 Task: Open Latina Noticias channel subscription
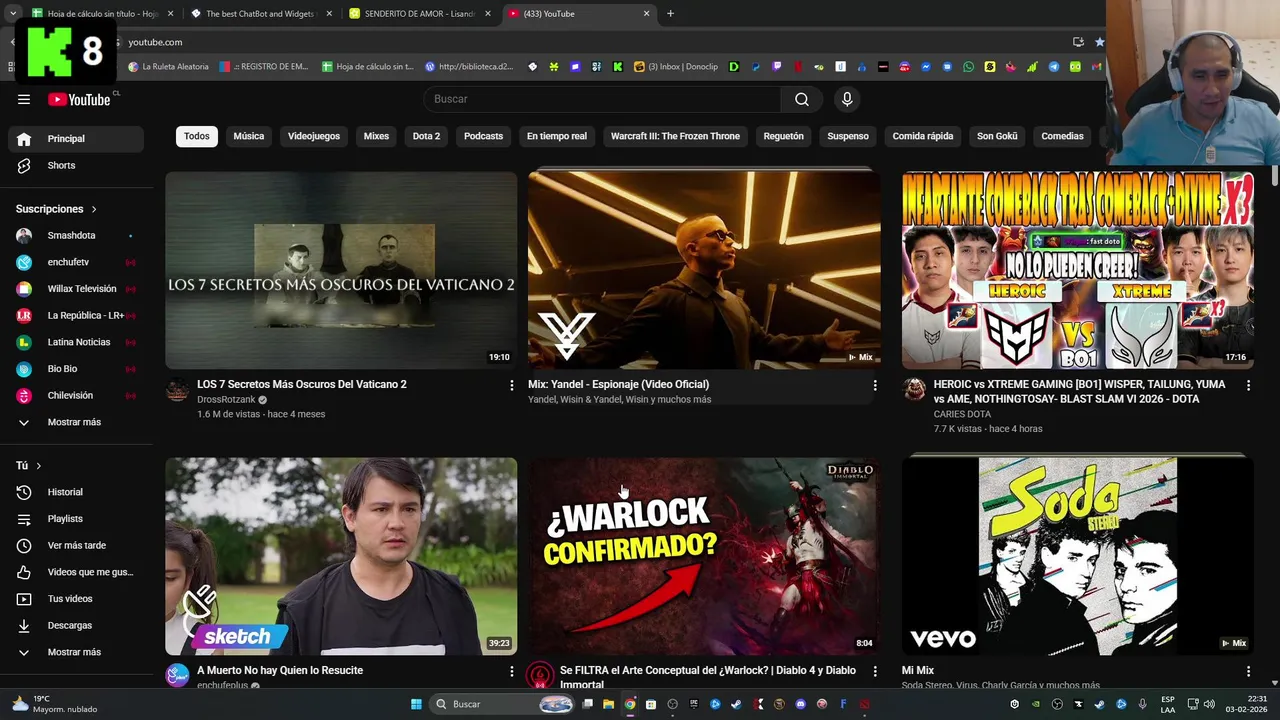coord(76,342)
